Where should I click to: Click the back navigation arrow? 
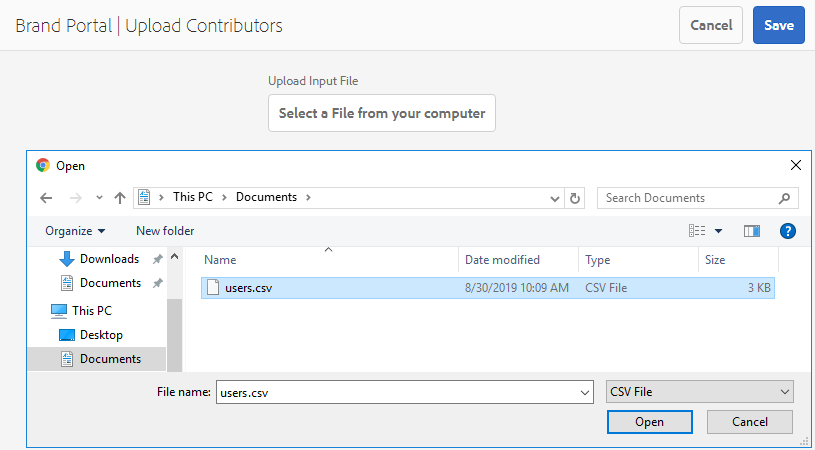pyautogui.click(x=46, y=198)
